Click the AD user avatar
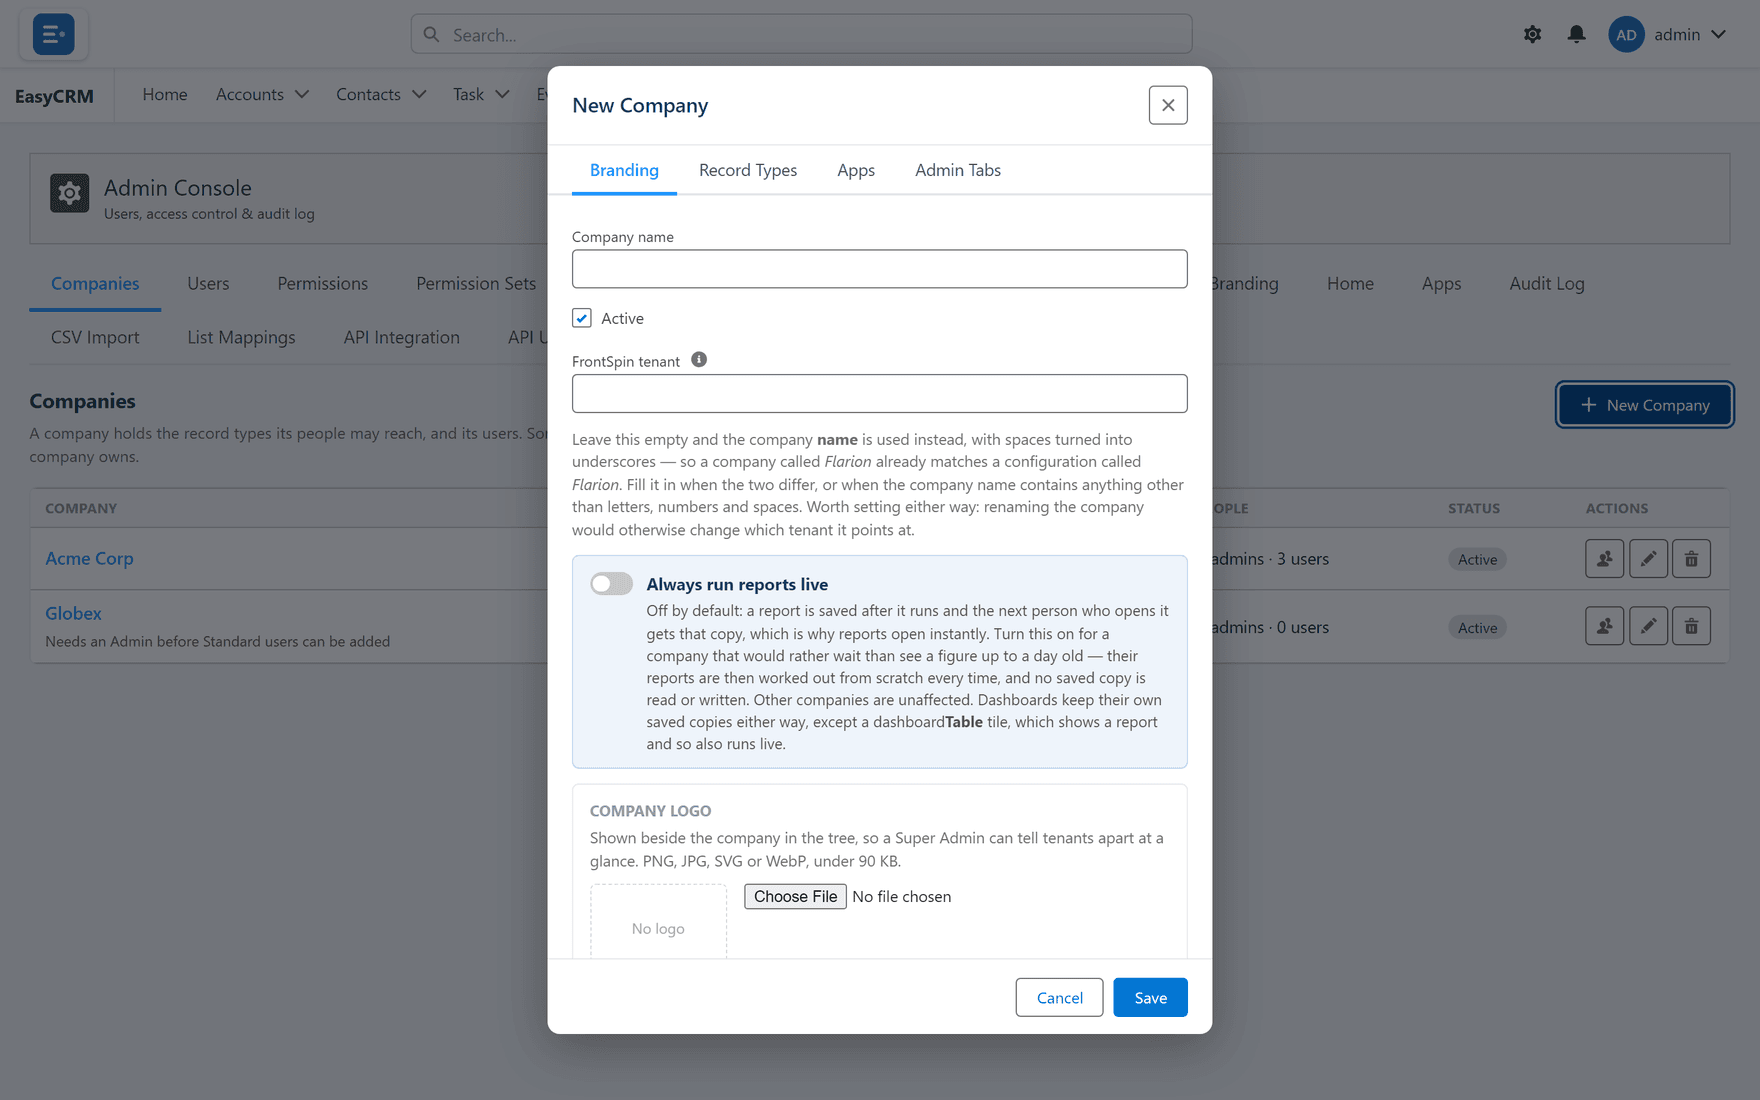This screenshot has width=1760, height=1100. 1626,34
